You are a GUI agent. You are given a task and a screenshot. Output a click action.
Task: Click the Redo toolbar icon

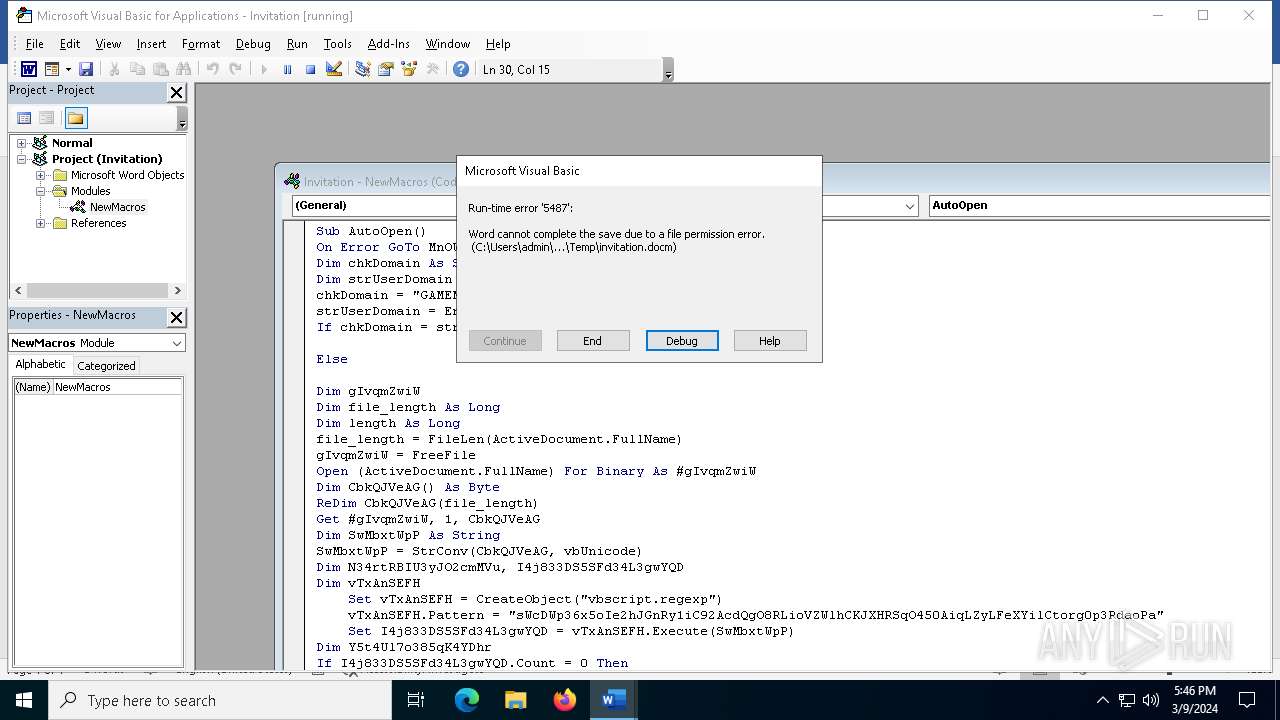(x=235, y=69)
